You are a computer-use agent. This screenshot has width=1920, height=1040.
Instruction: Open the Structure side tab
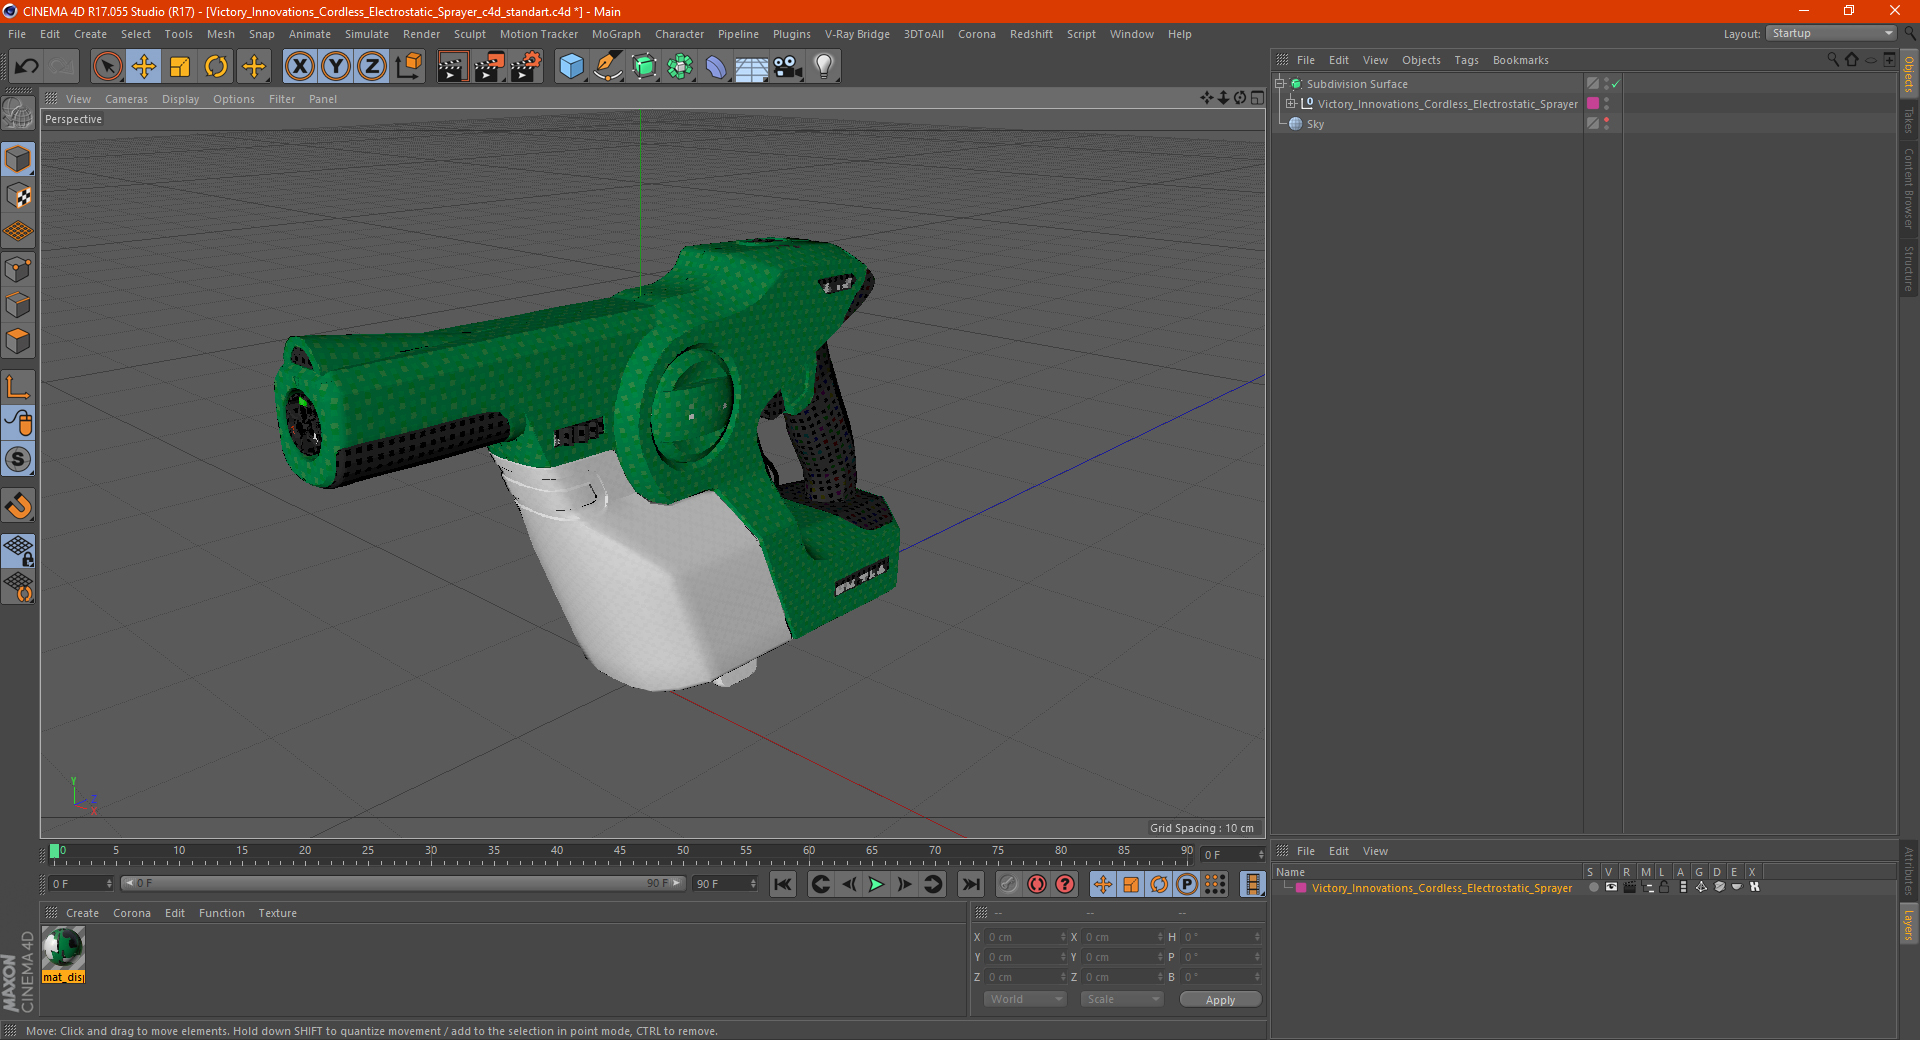click(1908, 267)
